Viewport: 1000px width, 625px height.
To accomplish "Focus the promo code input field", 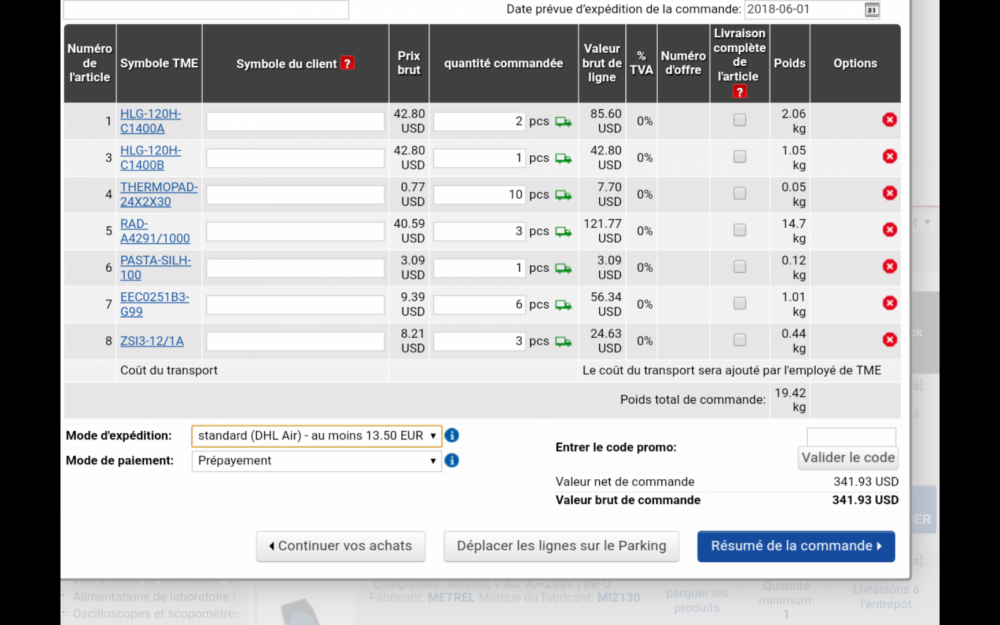I will 851,437.
